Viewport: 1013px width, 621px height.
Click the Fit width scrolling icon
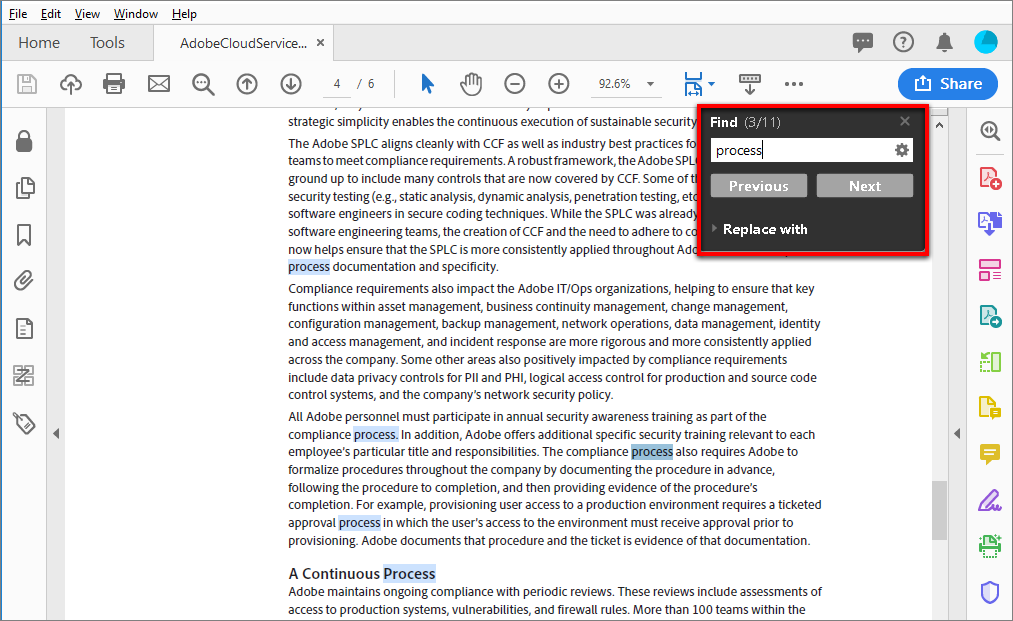693,84
